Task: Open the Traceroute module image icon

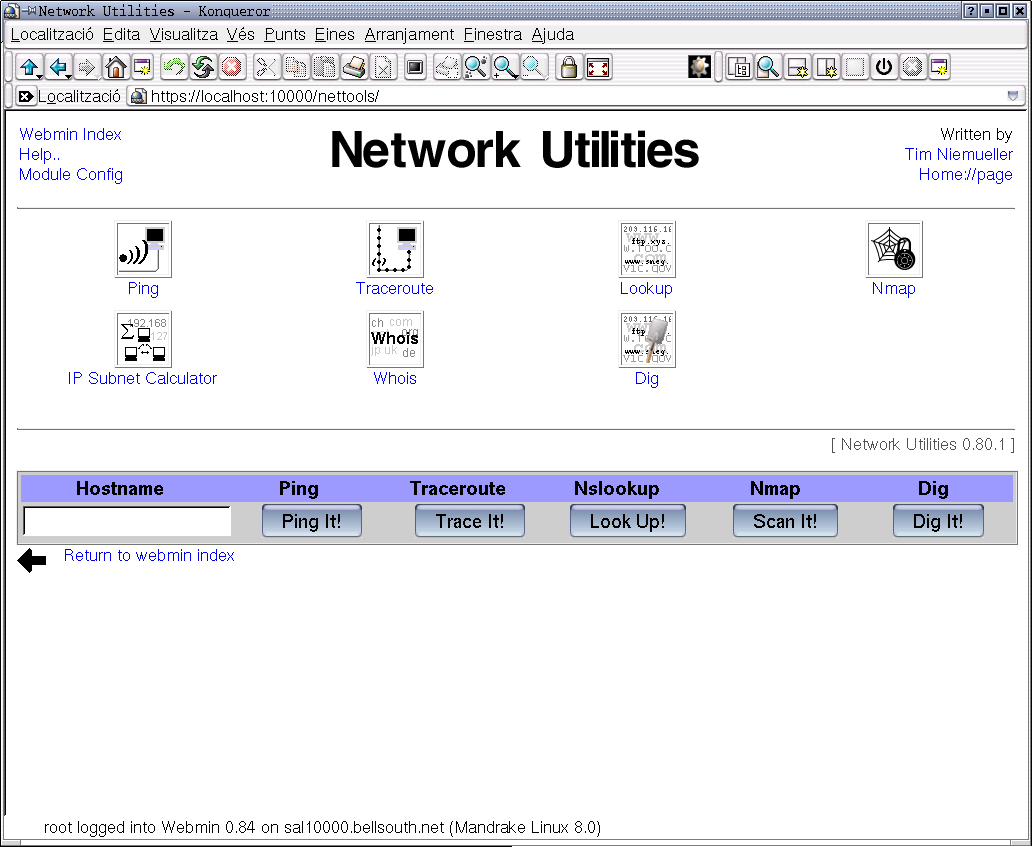Action: (x=395, y=249)
